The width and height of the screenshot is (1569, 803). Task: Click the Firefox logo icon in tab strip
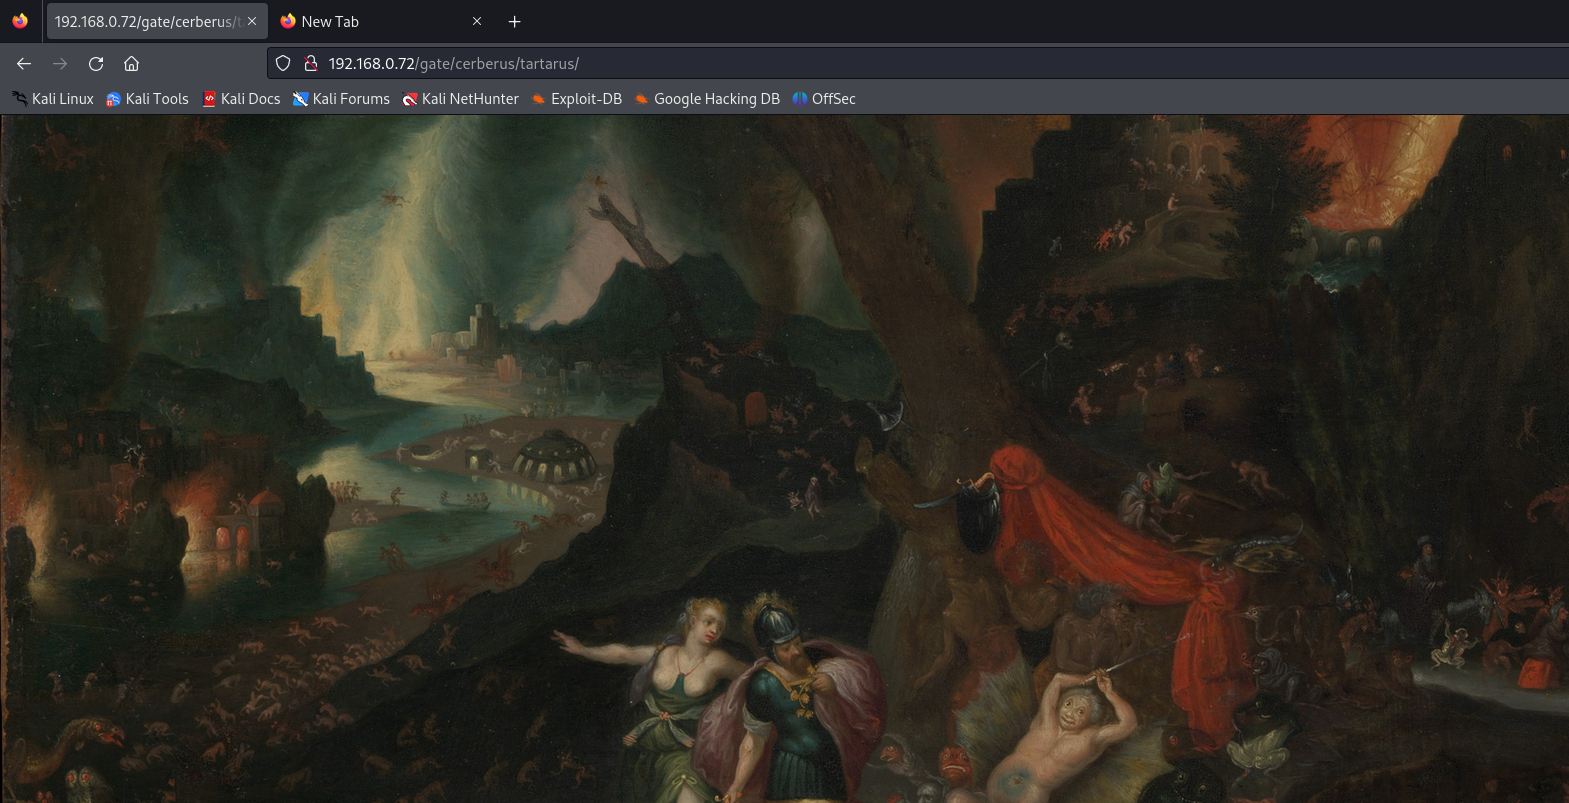pyautogui.click(x=20, y=21)
